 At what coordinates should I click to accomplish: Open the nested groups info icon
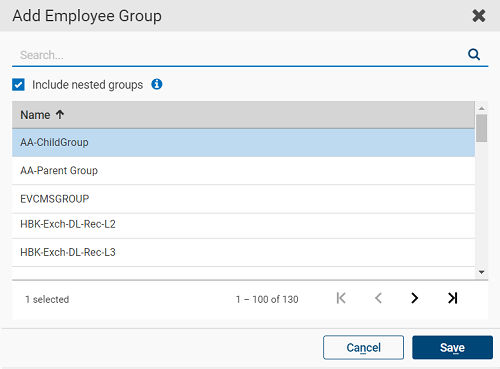[x=157, y=84]
